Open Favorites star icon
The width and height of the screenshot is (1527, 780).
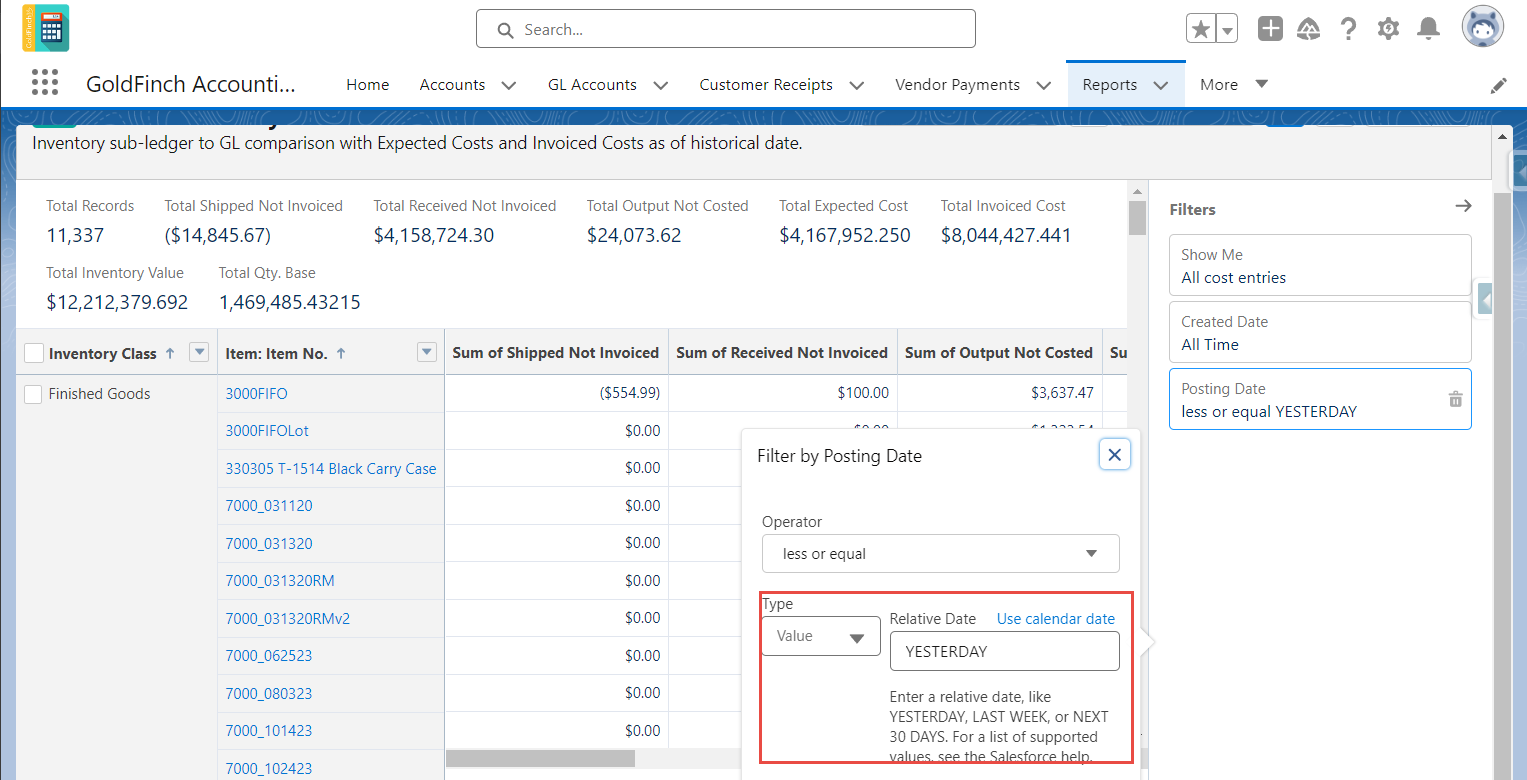pos(1201,29)
